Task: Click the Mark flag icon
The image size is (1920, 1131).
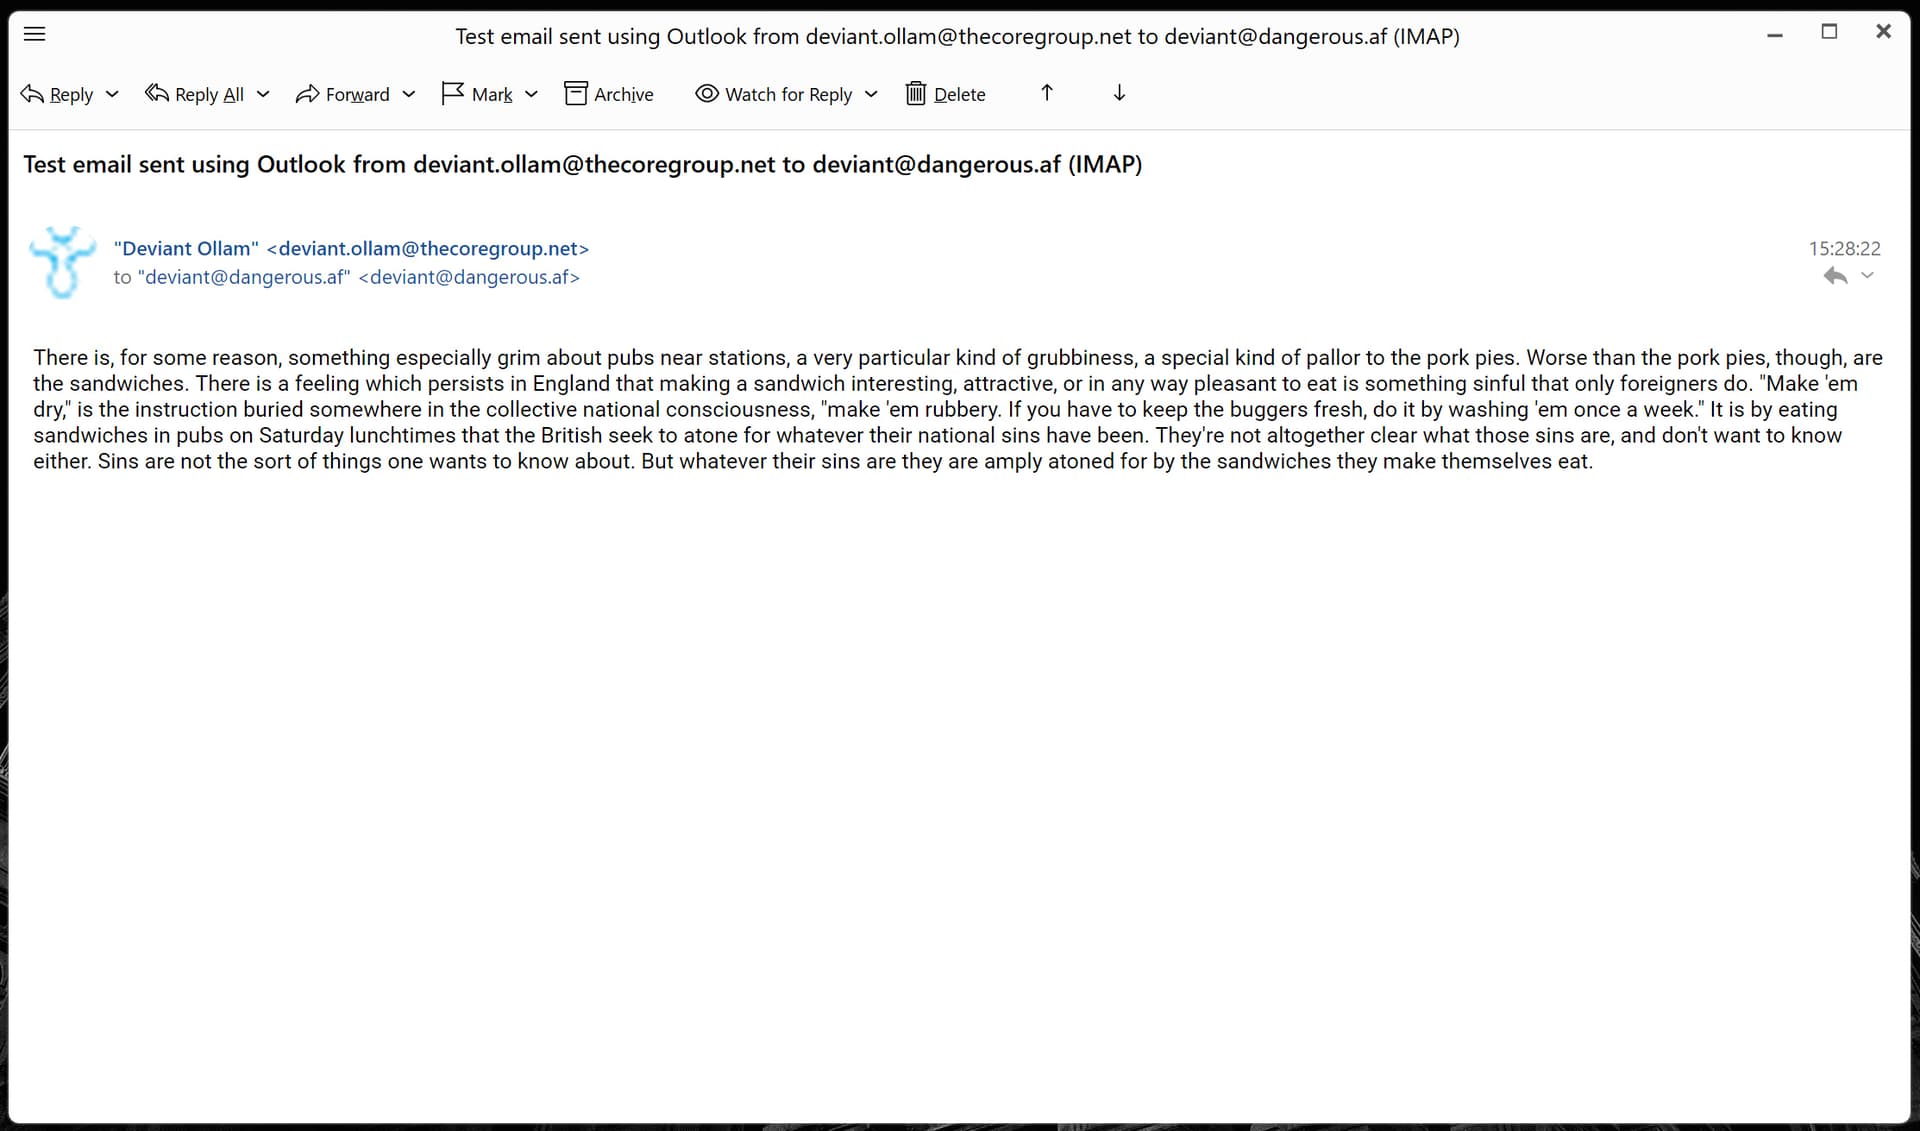Action: (x=453, y=93)
